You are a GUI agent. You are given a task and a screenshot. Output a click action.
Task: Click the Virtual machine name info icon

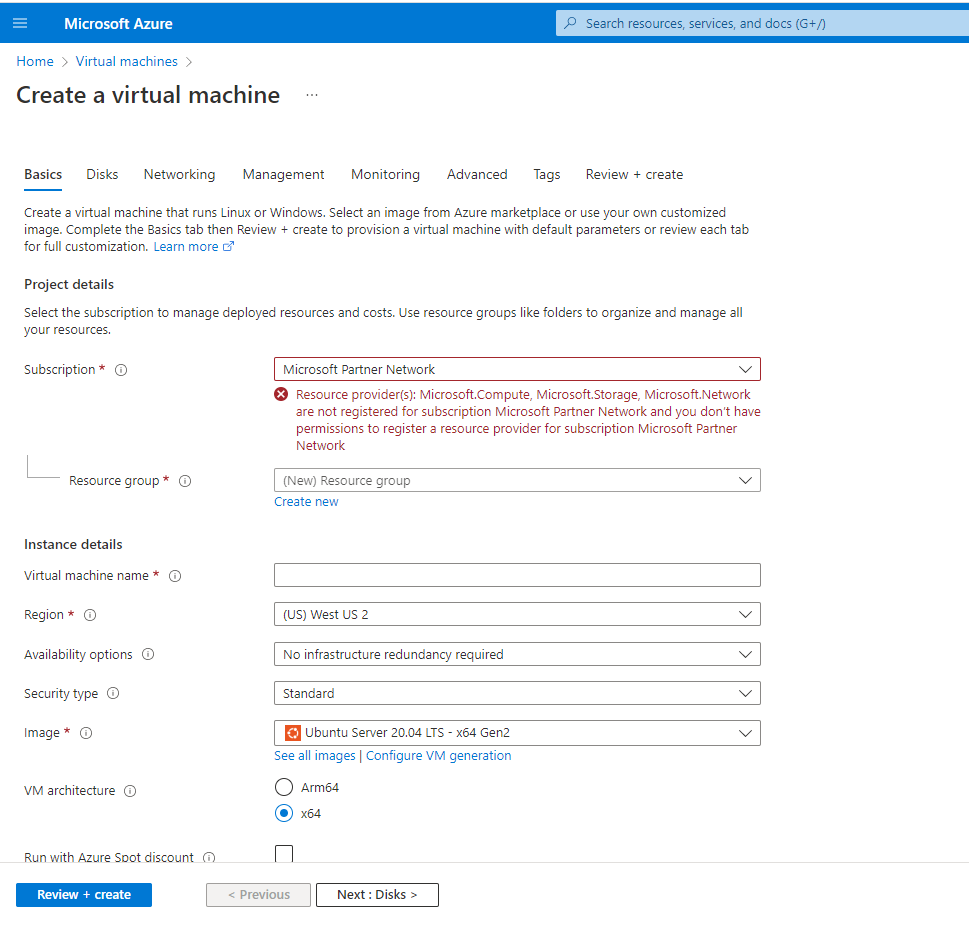(x=175, y=576)
